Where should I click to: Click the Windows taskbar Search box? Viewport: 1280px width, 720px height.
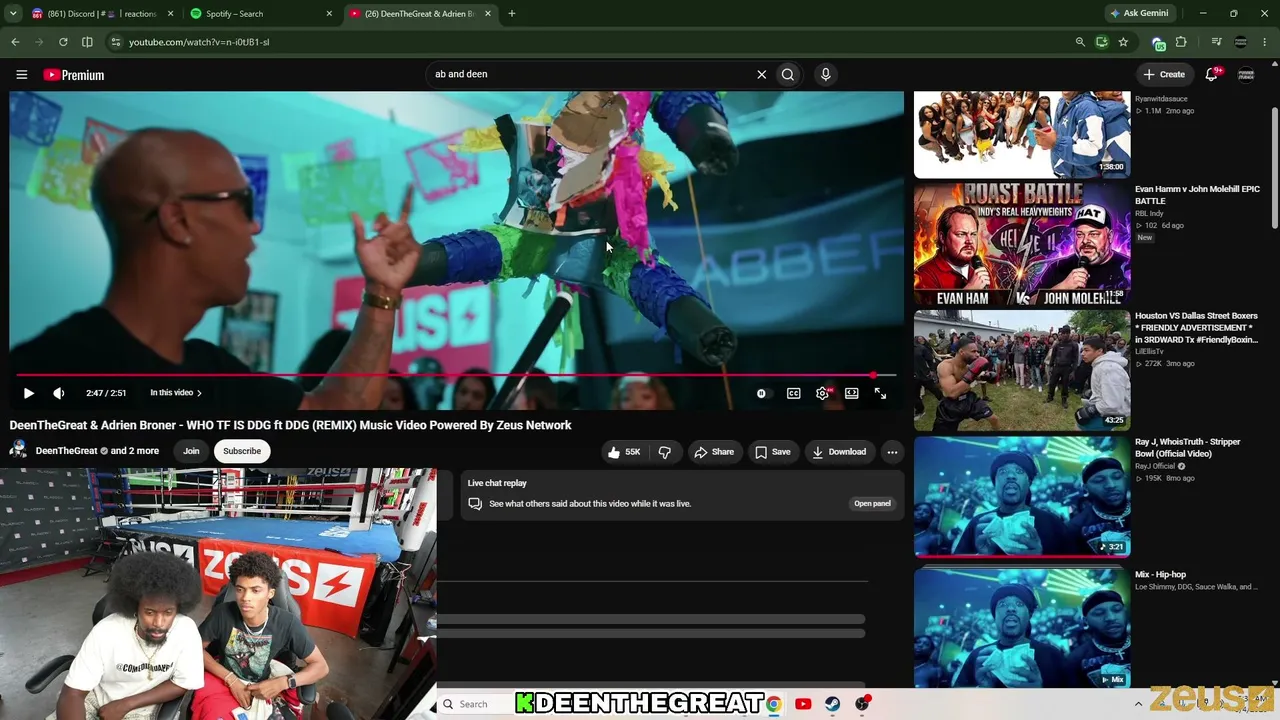(x=476, y=704)
